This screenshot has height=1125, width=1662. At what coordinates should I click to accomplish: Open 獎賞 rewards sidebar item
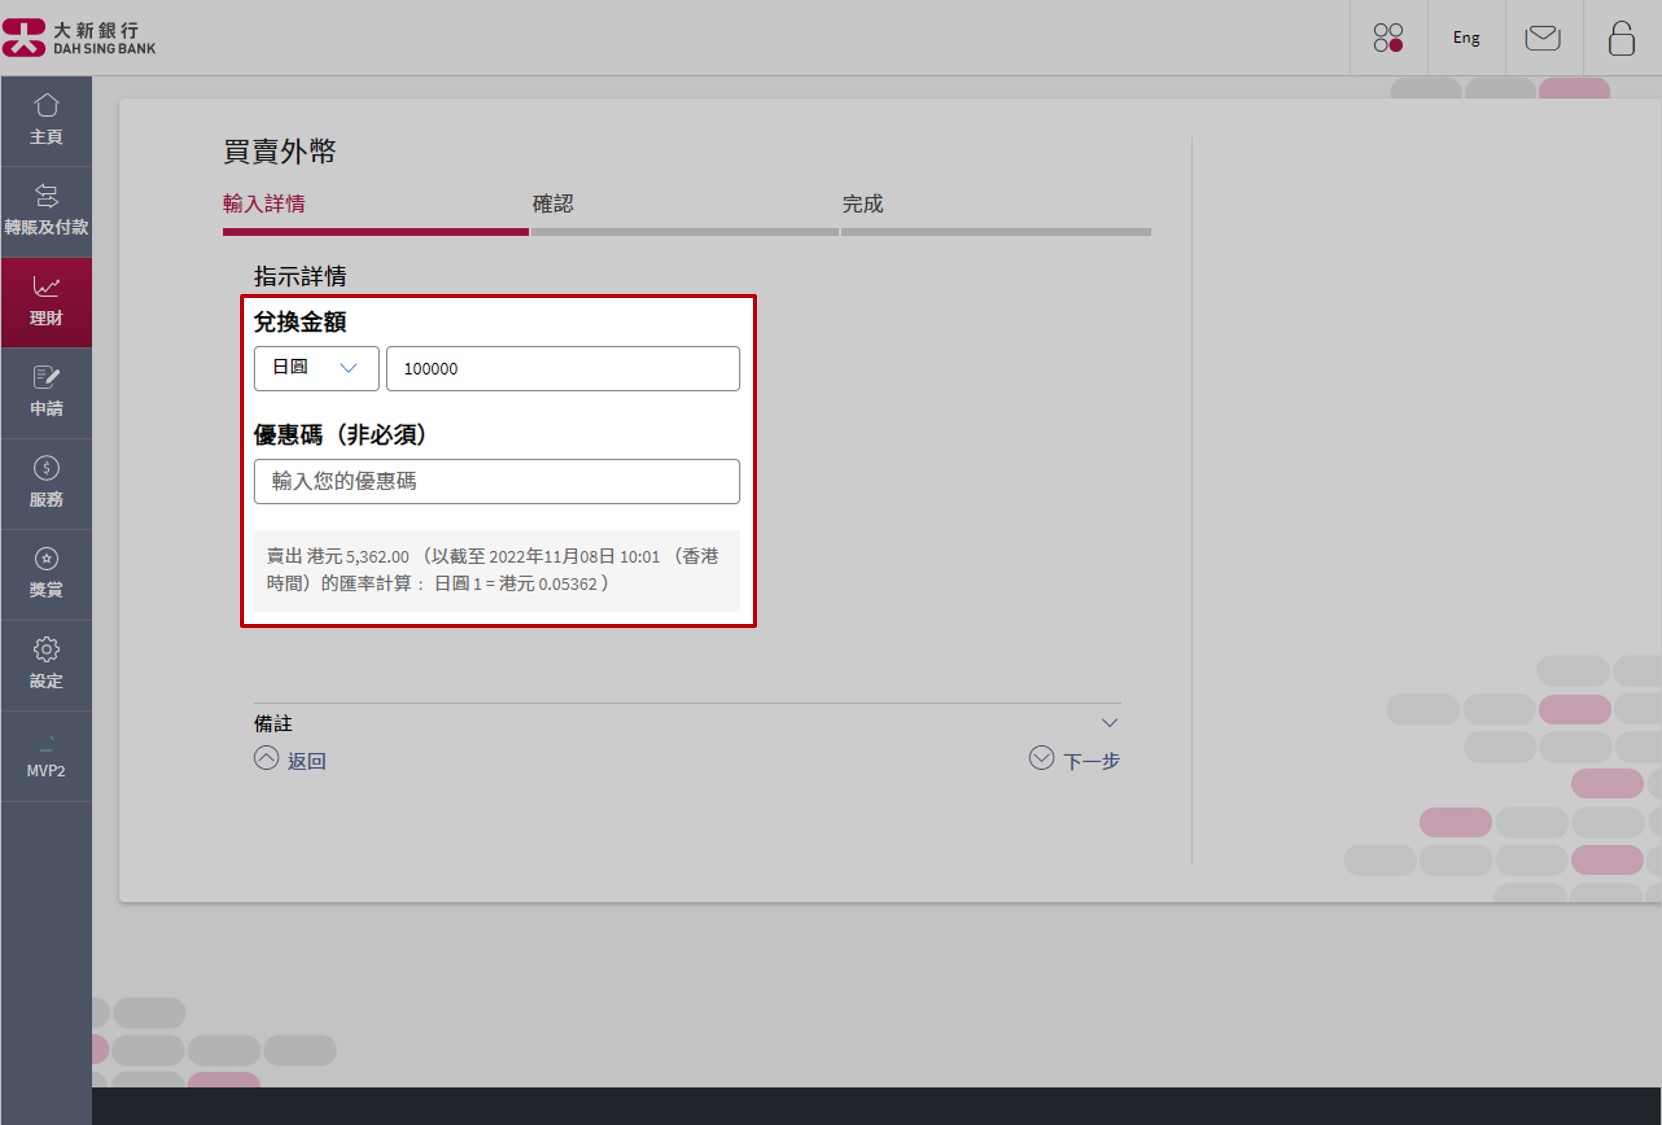[46, 574]
